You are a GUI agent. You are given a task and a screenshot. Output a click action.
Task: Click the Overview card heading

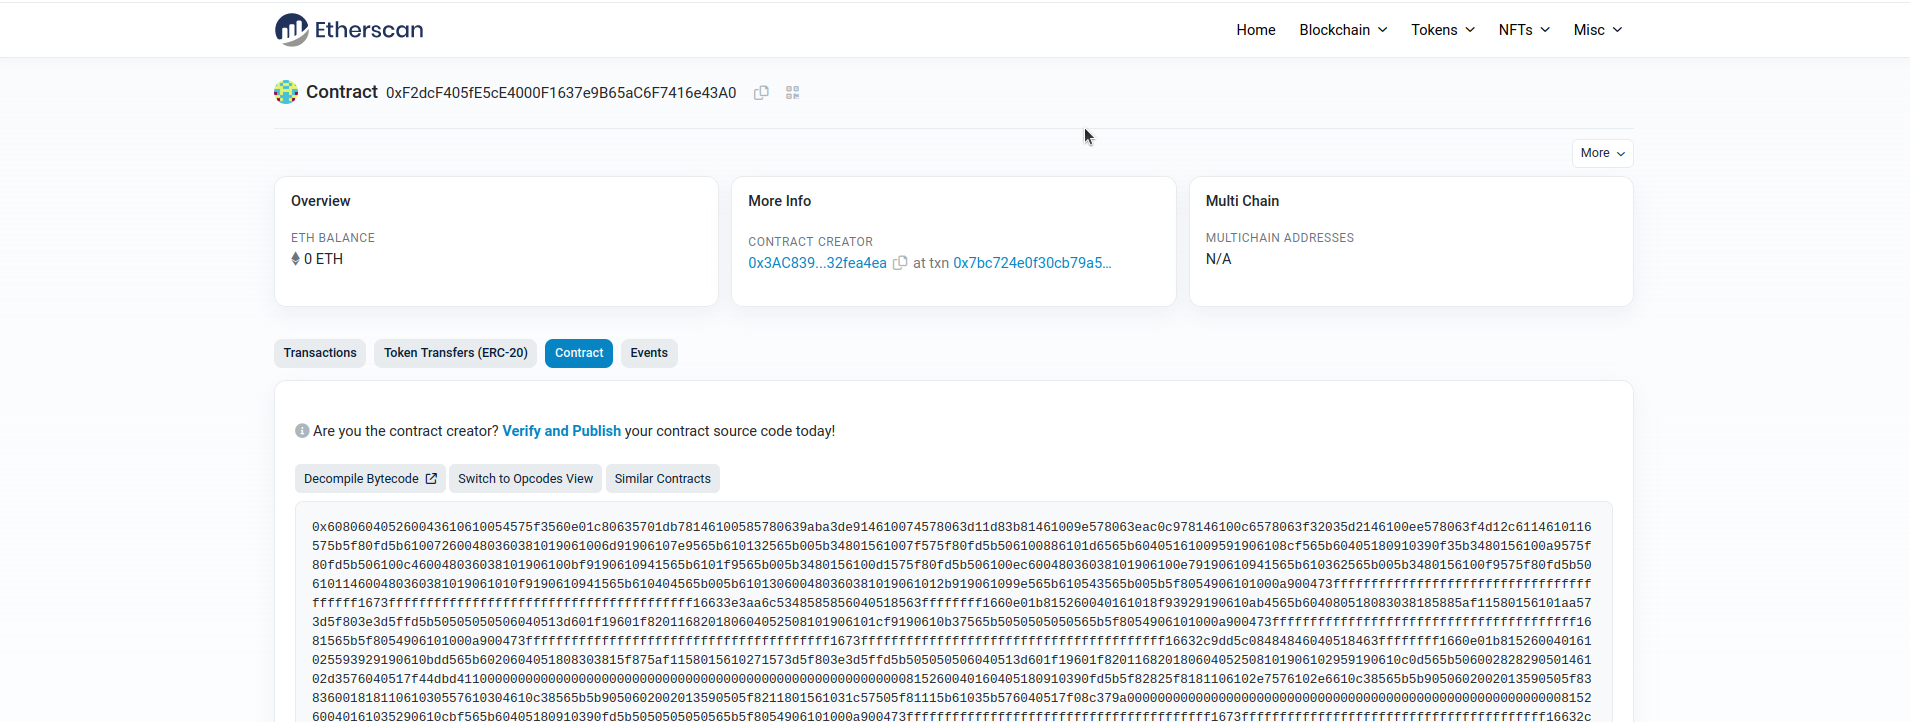click(x=321, y=201)
